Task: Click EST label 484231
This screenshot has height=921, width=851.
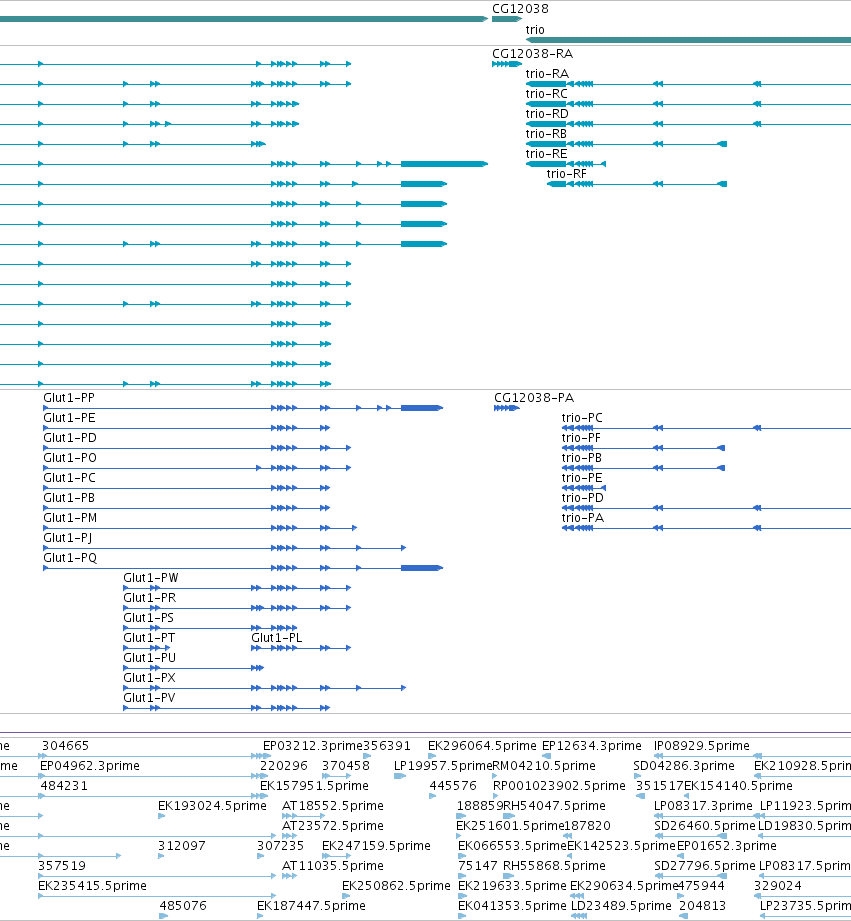Action: click(63, 785)
